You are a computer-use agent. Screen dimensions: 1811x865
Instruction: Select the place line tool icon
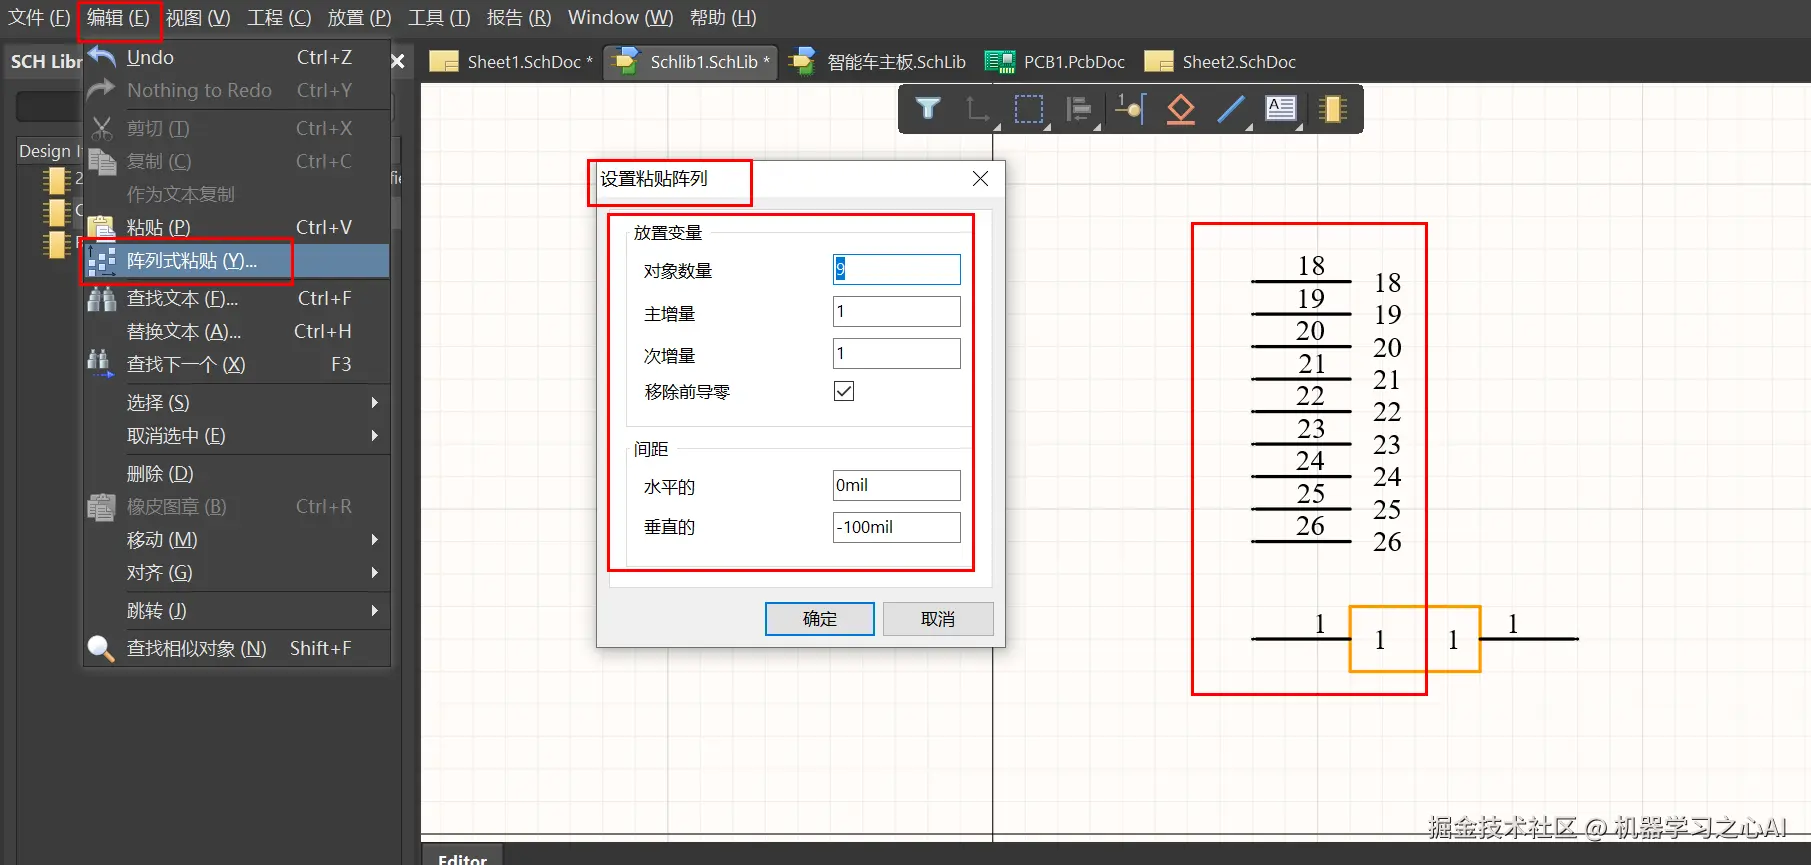point(1231,108)
